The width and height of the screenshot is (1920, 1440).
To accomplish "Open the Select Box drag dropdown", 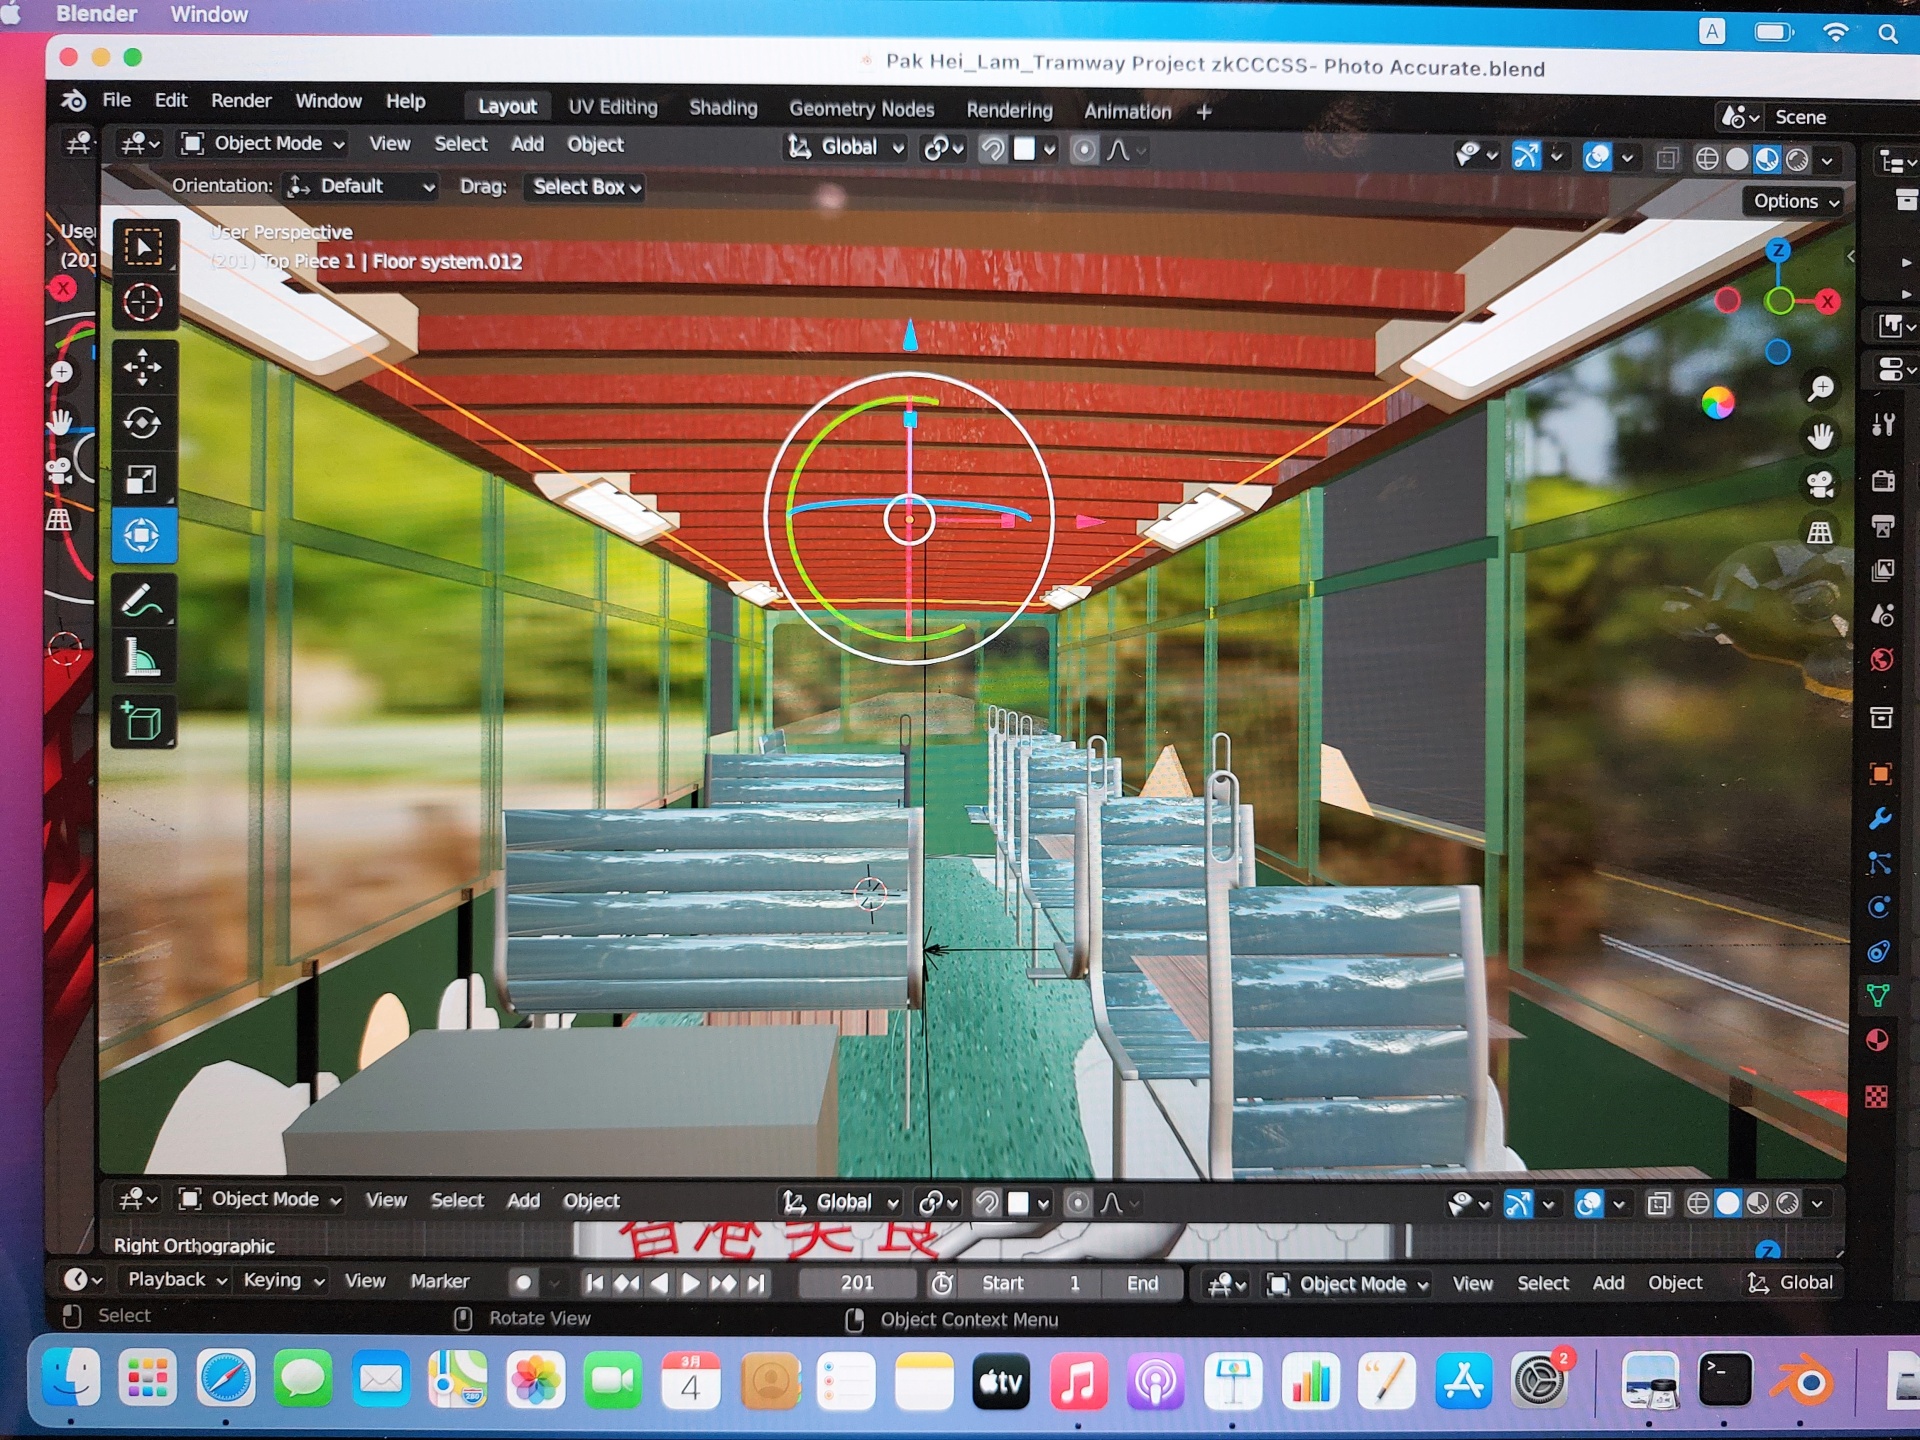I will point(585,187).
